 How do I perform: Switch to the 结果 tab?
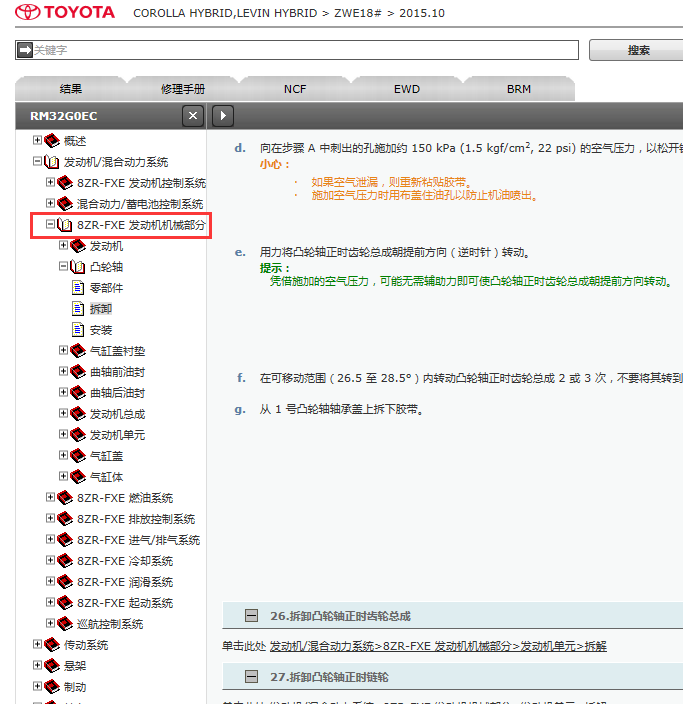(71, 89)
